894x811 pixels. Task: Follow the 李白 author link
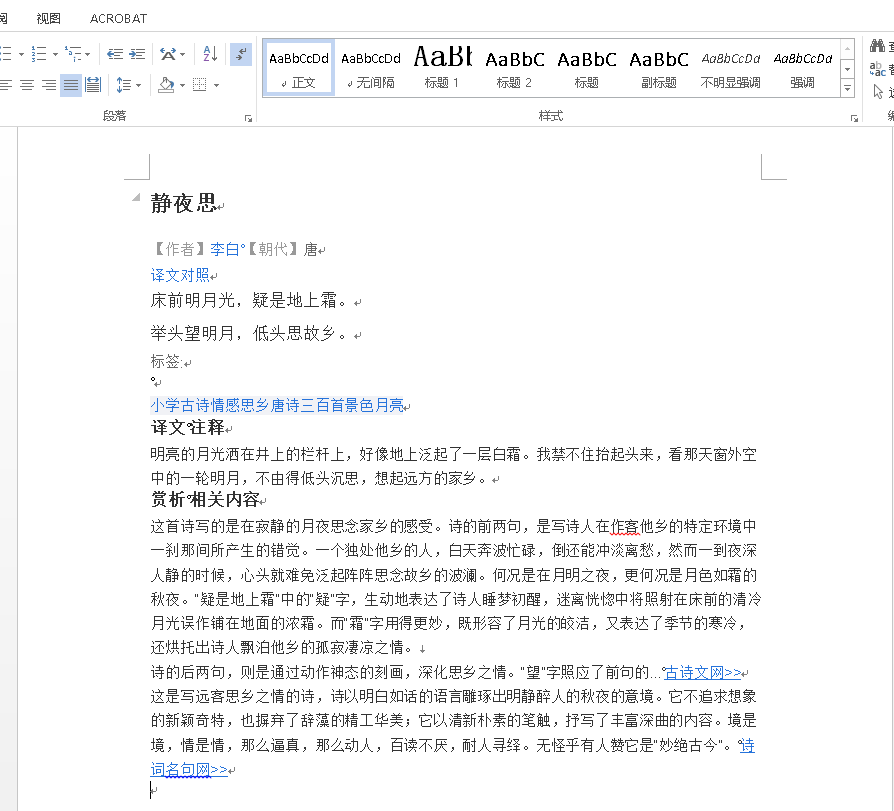(225, 249)
